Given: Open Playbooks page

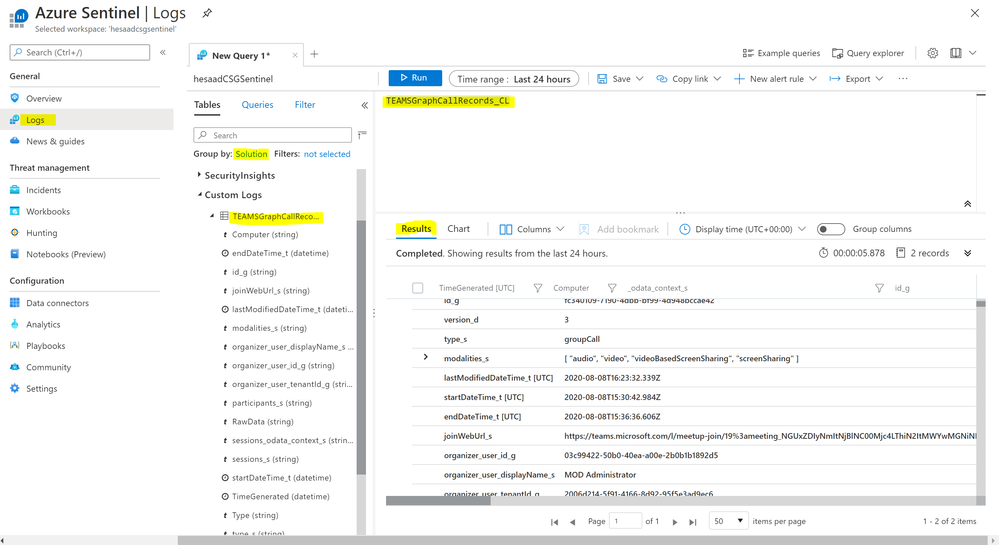Looking at the screenshot, I should [x=45, y=346].
